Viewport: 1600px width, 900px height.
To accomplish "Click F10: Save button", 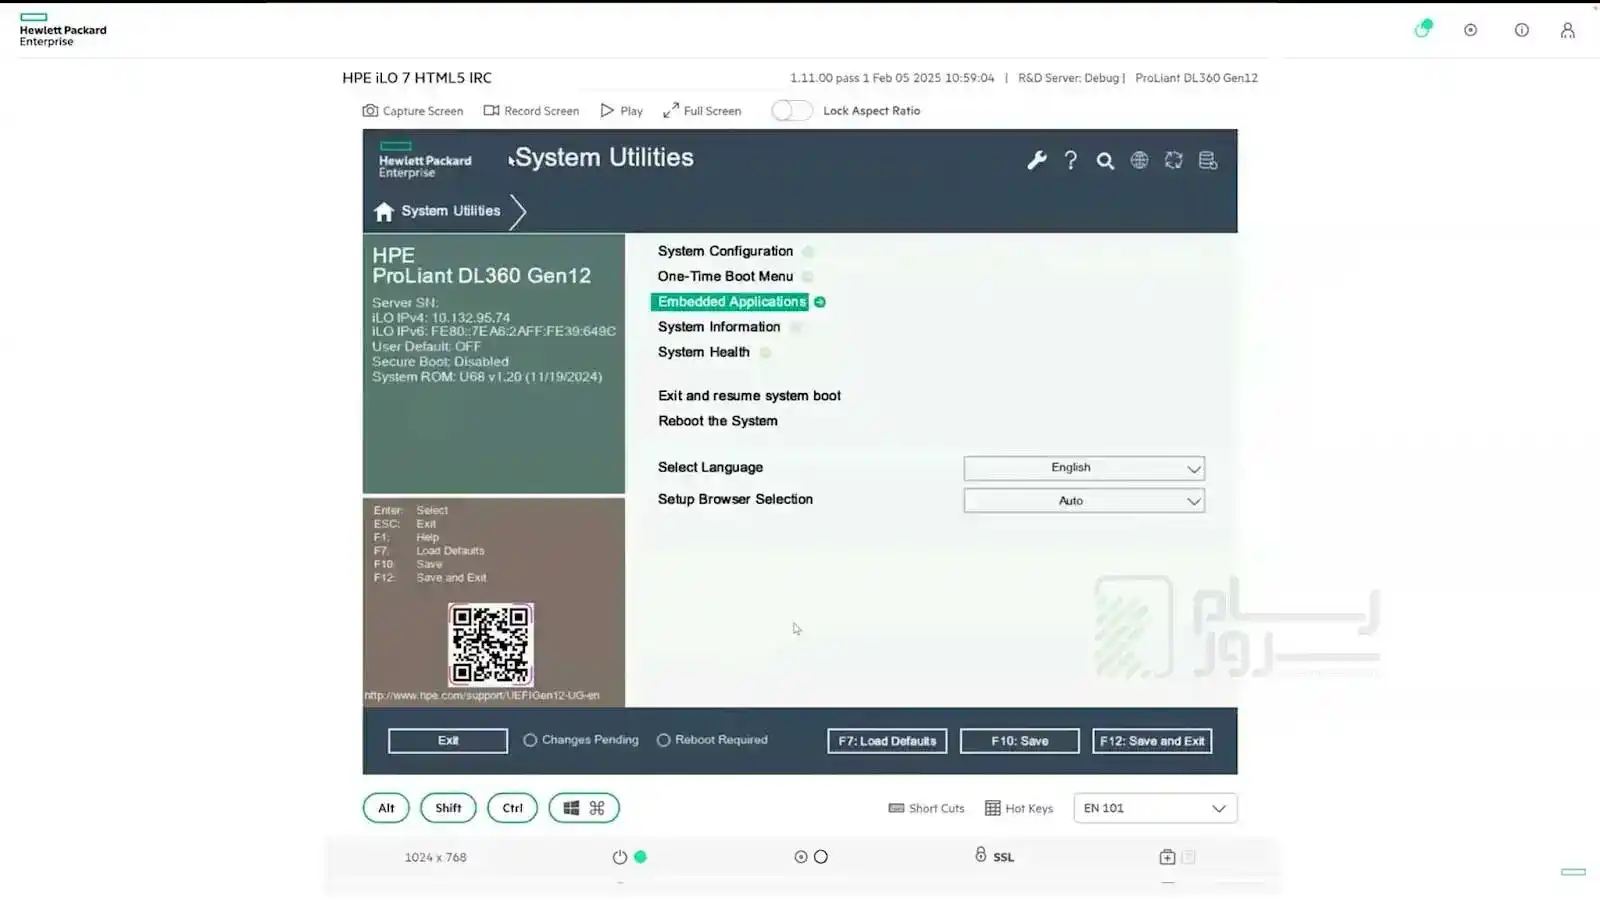I will [1020, 741].
